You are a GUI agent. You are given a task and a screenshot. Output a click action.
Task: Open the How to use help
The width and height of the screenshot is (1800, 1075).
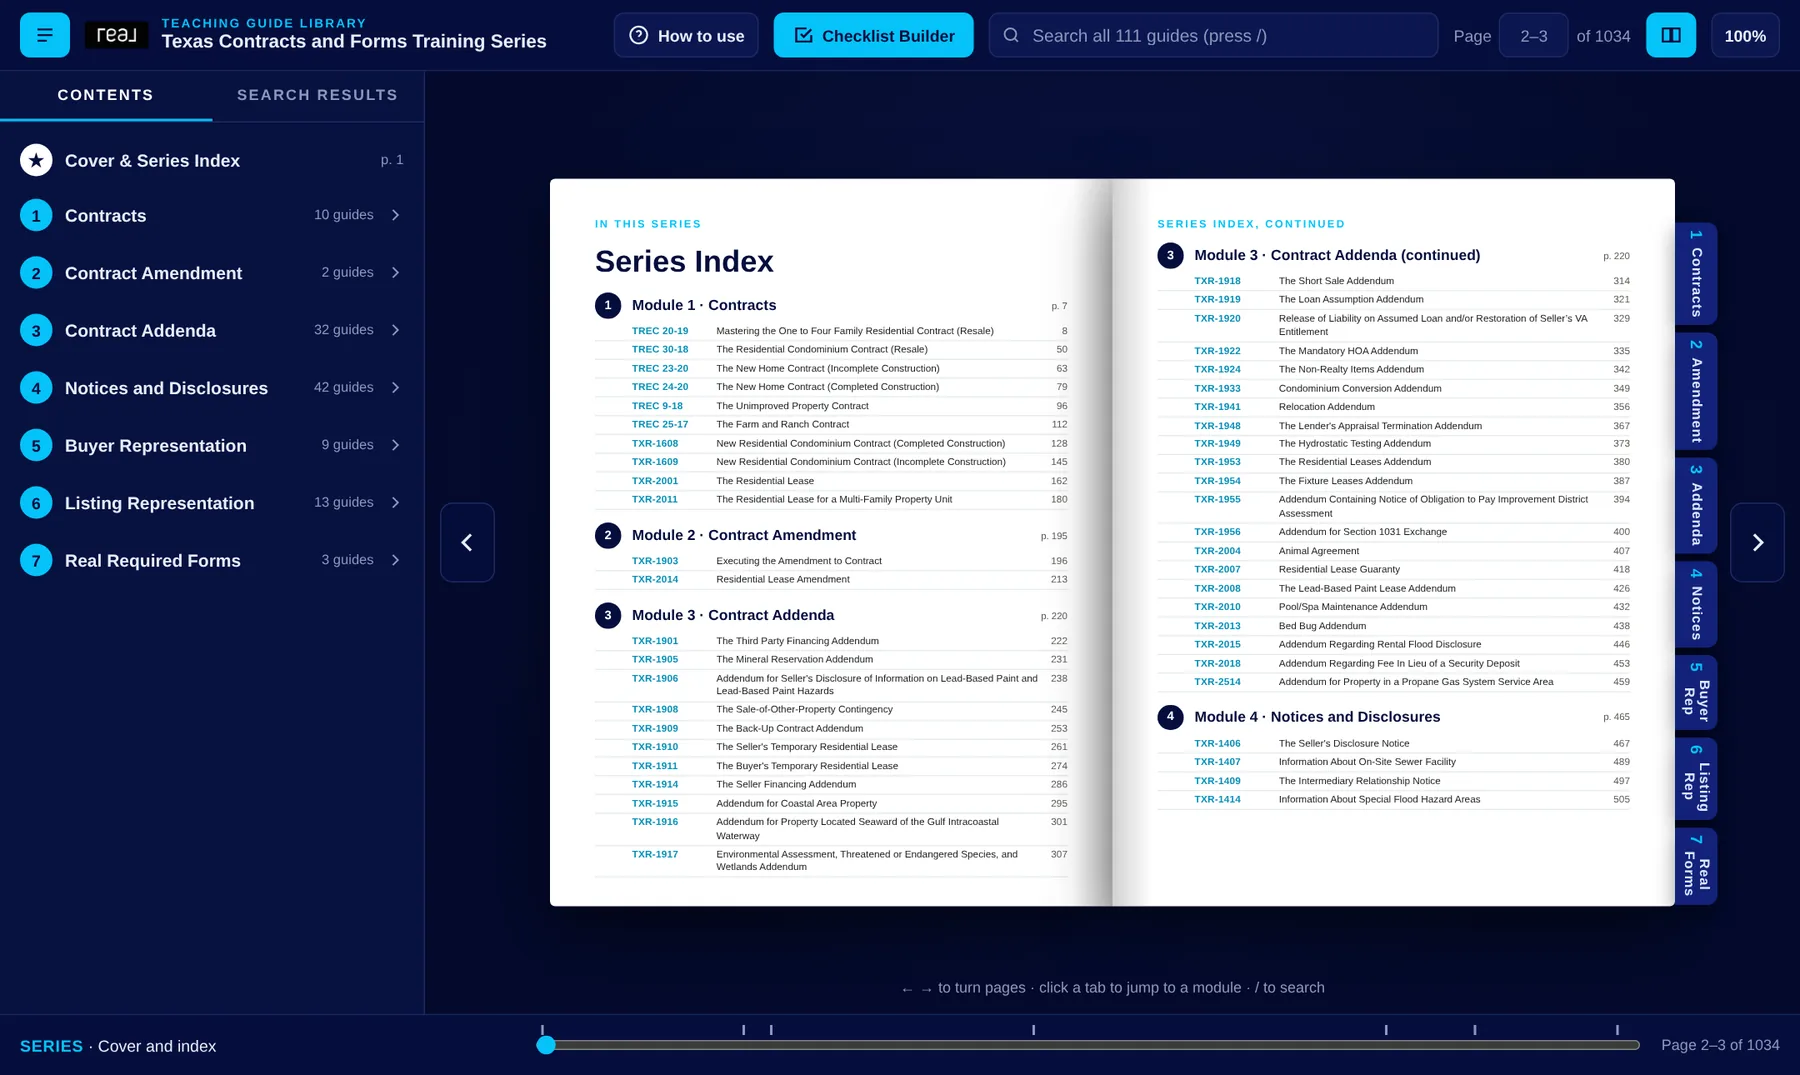[686, 35]
